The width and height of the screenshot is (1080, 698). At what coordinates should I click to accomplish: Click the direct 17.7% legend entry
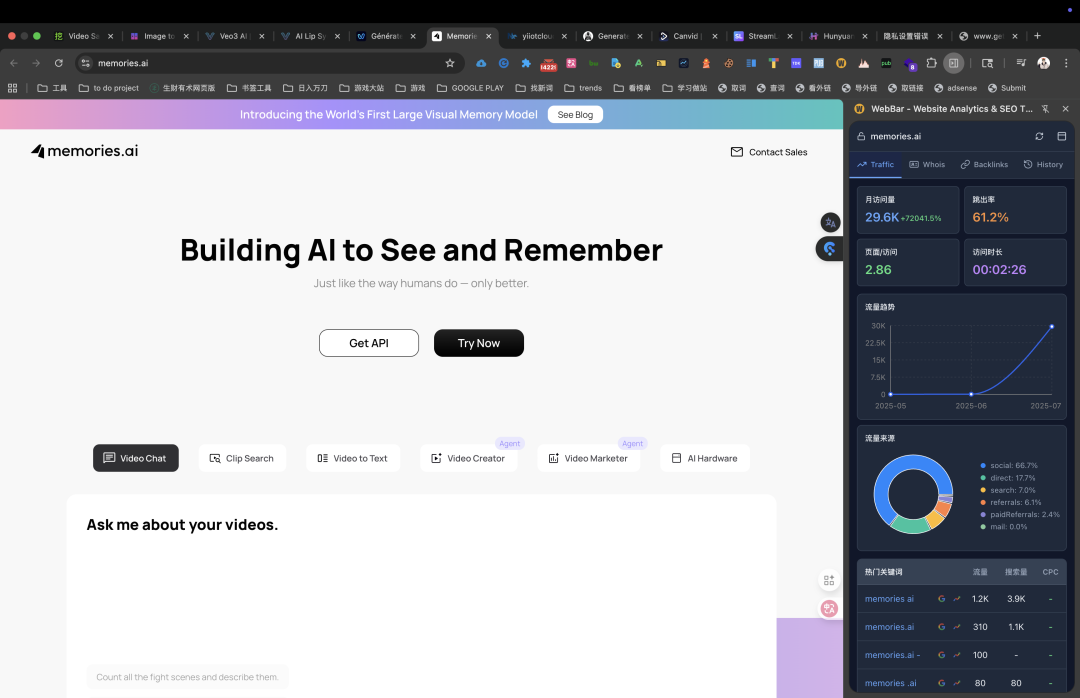click(x=1007, y=478)
